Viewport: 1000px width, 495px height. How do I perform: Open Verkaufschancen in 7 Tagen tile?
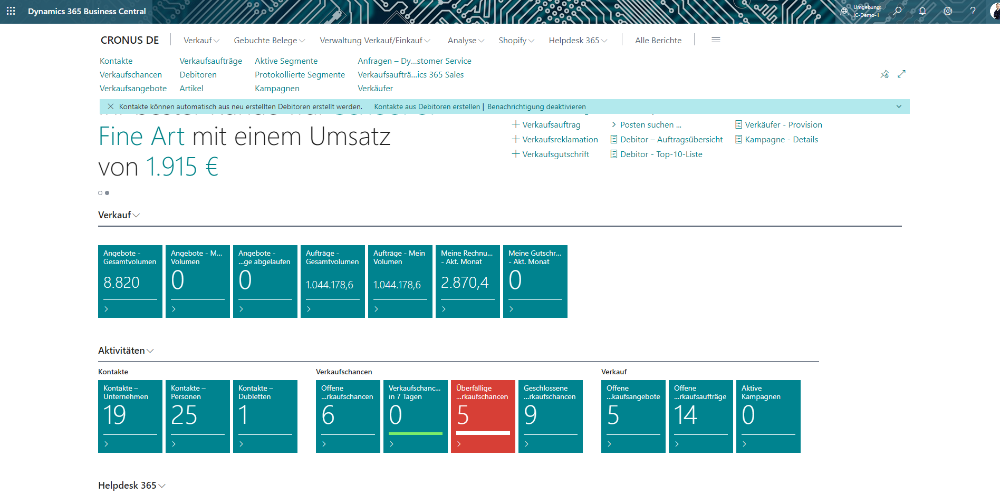415,417
